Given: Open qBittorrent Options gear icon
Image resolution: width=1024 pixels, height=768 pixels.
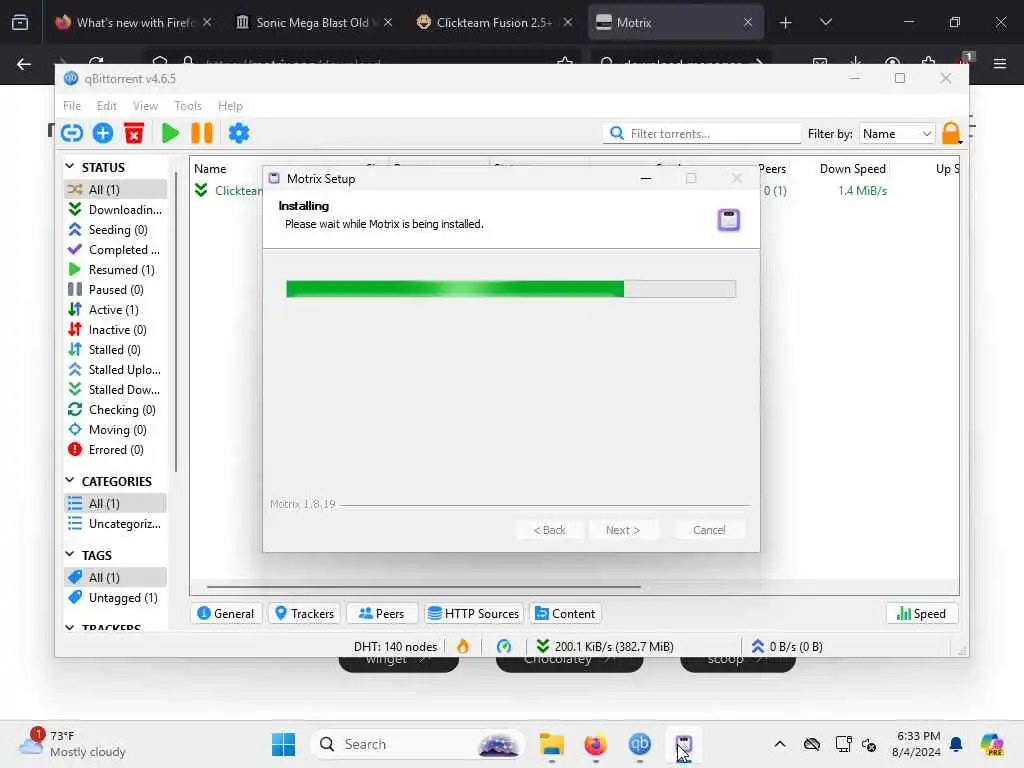Looking at the screenshot, I should click(x=239, y=133).
